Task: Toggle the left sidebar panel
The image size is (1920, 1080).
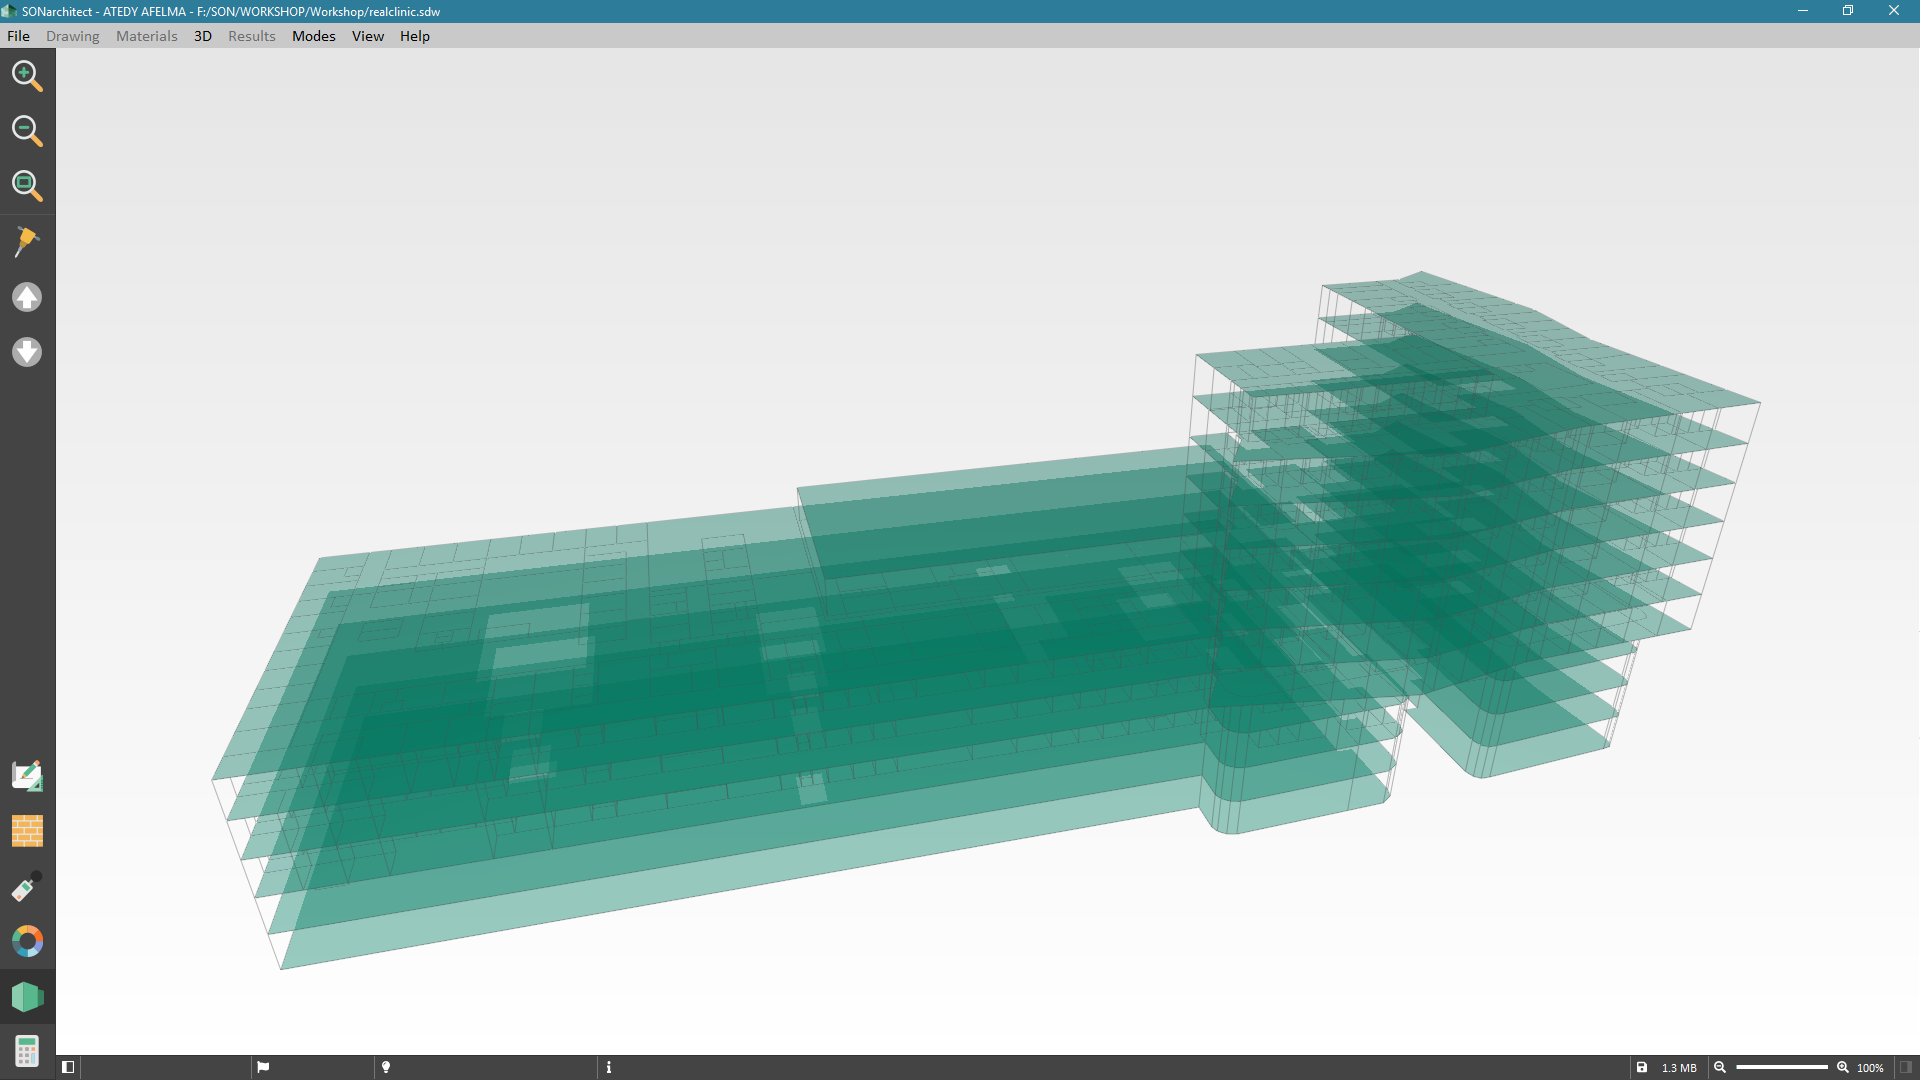Action: click(x=68, y=1067)
